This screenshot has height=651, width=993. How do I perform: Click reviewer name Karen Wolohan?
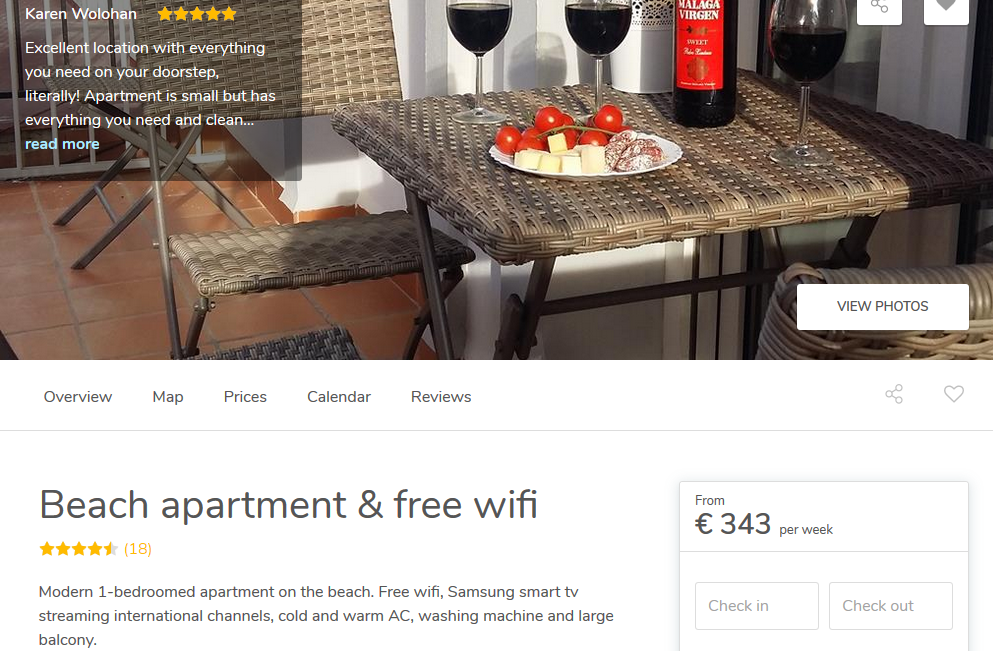[x=81, y=14]
